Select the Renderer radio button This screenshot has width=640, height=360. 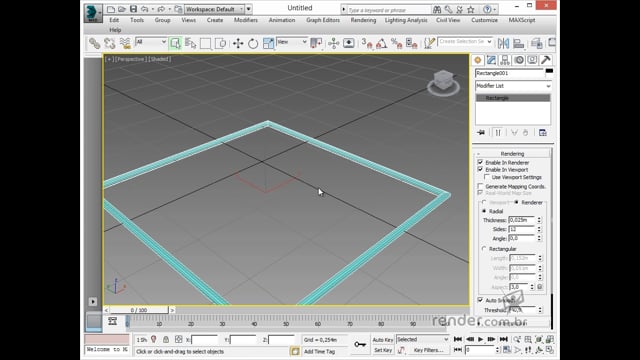tap(516, 202)
